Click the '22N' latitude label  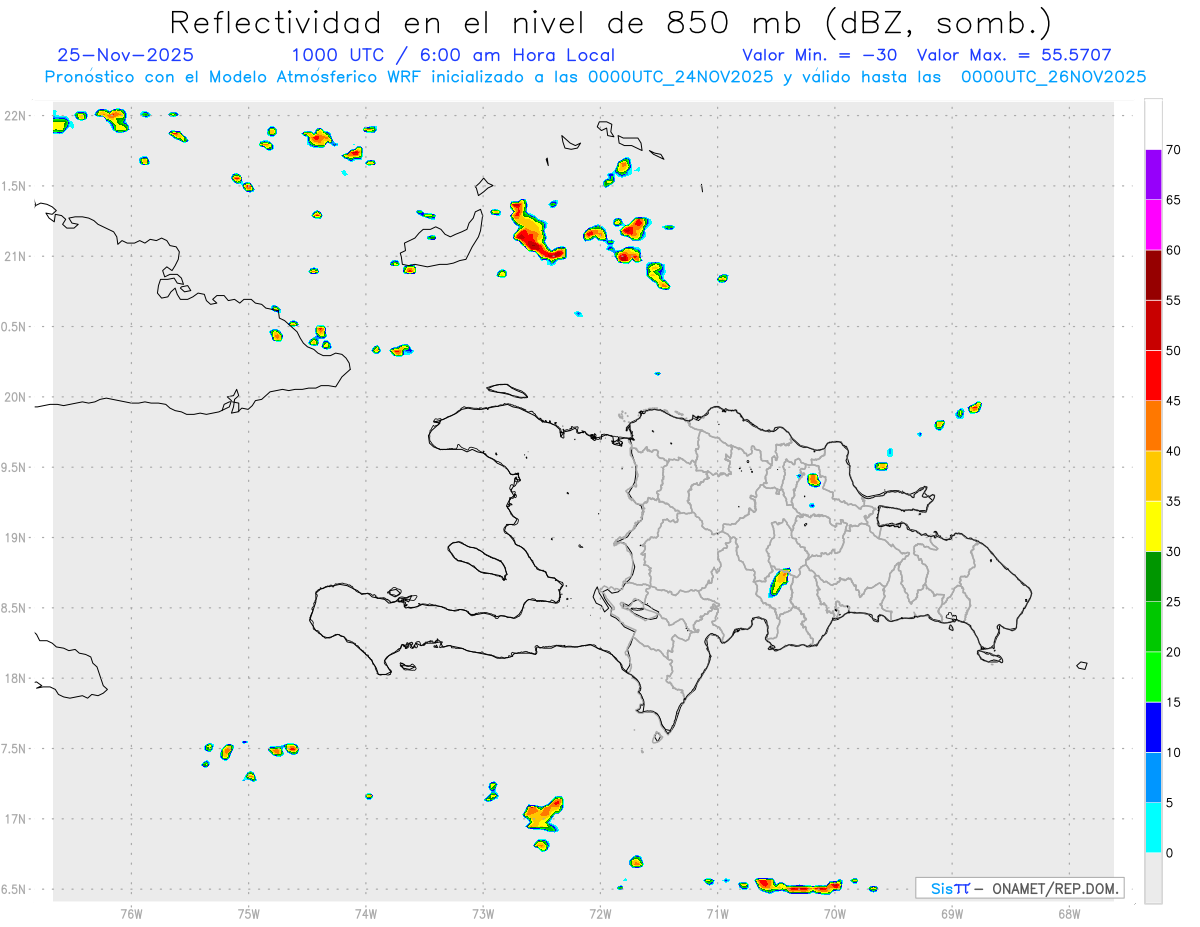coord(14,116)
